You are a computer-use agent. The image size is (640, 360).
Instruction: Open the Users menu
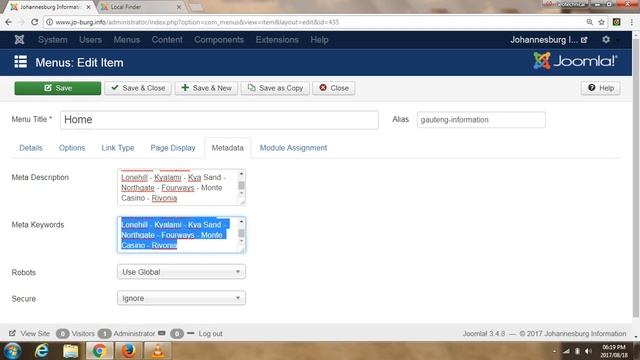coord(90,40)
